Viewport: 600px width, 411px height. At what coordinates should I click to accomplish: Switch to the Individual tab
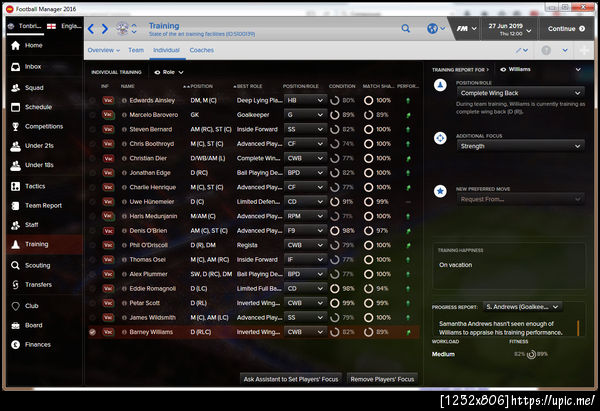[166, 50]
